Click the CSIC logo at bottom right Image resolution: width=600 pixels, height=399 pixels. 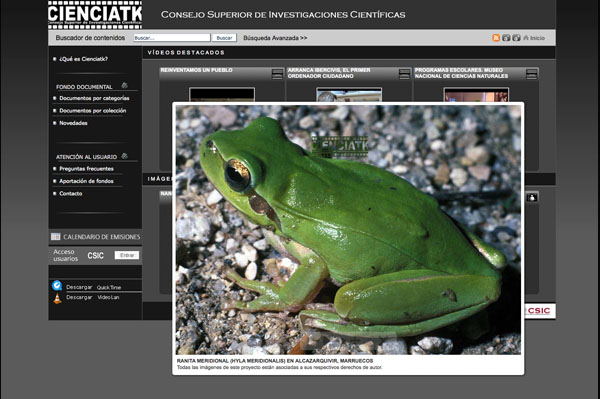click(540, 311)
